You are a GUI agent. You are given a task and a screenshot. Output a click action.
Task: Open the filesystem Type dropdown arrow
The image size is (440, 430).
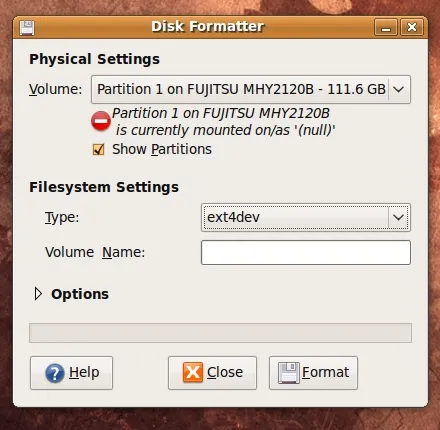point(398,217)
